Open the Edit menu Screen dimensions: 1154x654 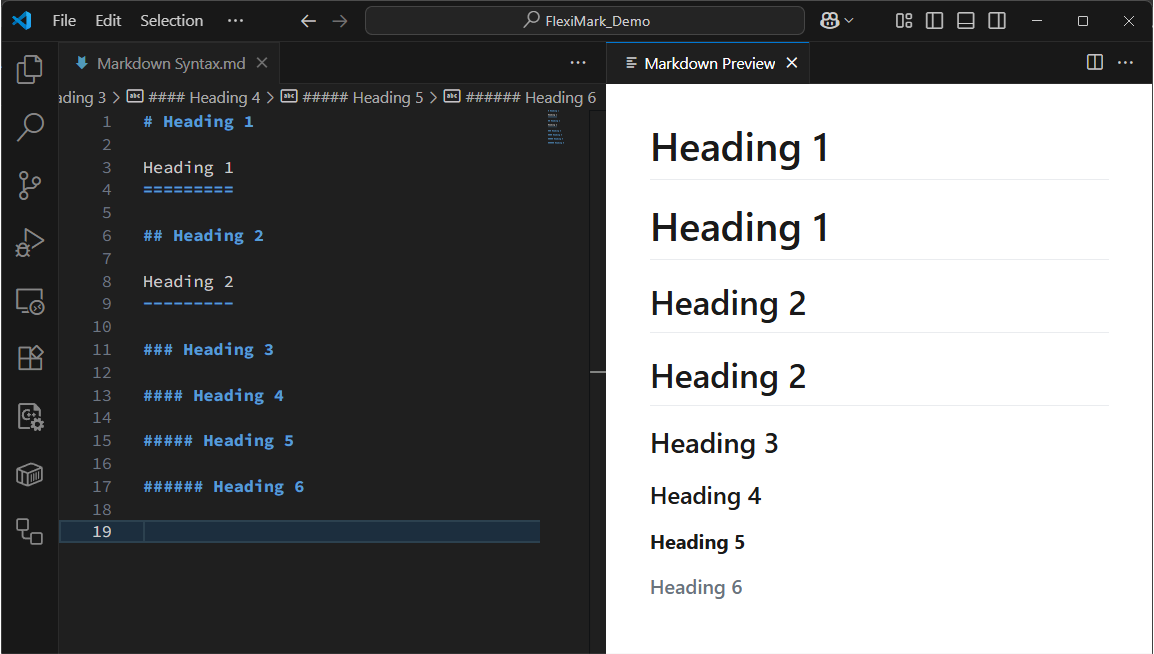(x=107, y=21)
